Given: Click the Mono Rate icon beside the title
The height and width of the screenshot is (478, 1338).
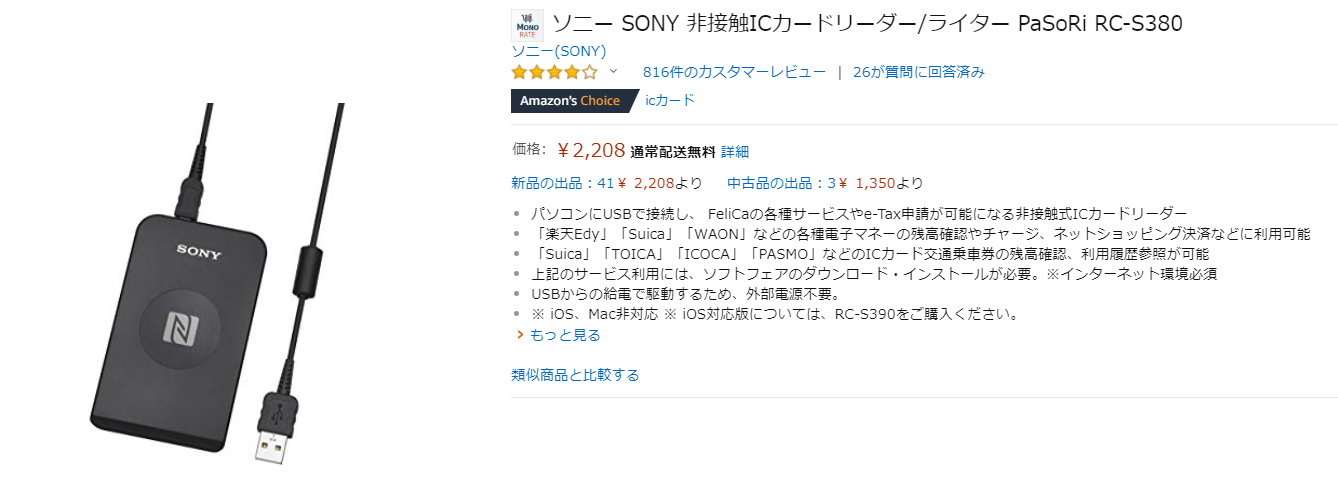Looking at the screenshot, I should (x=527, y=25).
